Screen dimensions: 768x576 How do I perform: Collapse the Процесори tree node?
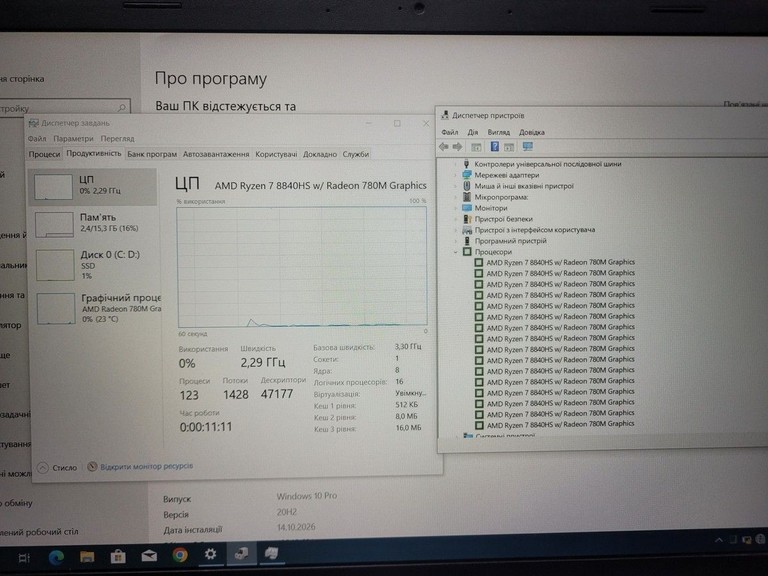click(x=455, y=252)
